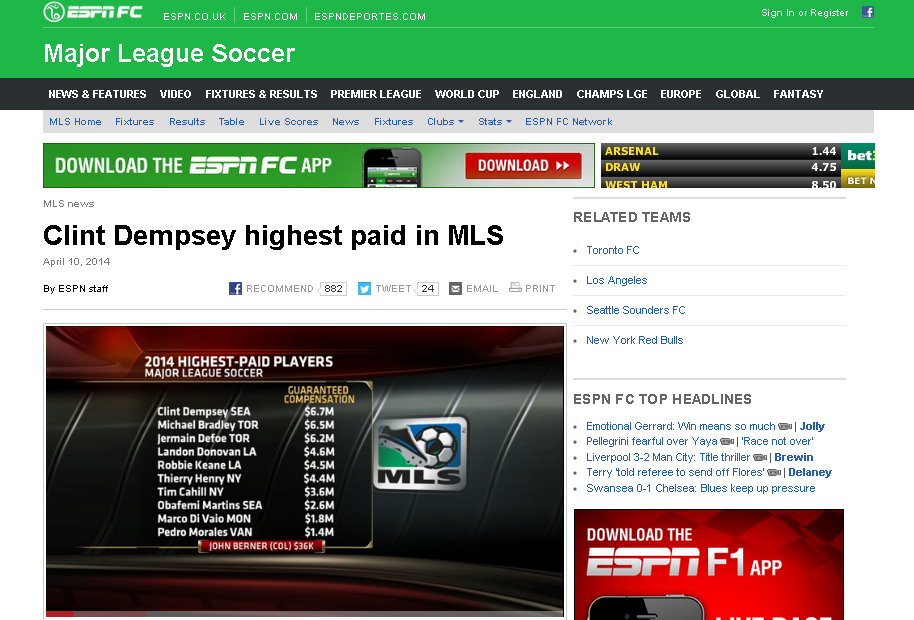
Task: Expand the Stats dropdown in sub-navigation
Action: [x=494, y=122]
